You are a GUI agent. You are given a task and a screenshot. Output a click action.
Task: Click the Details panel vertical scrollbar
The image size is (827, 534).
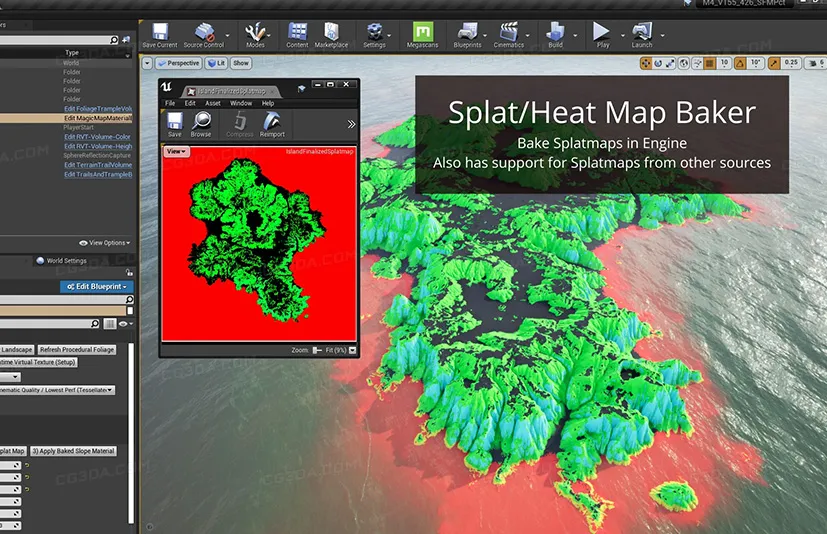[131, 433]
